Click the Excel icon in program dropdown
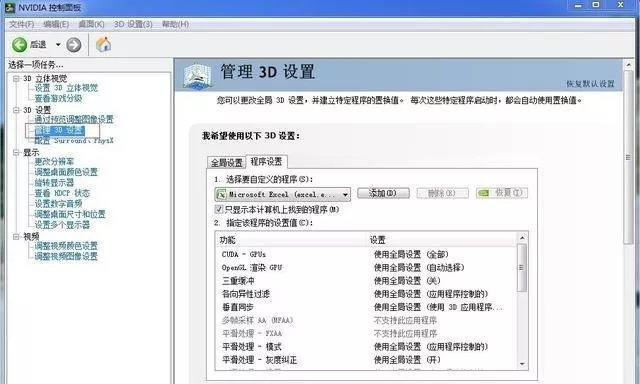640x384 pixels. [x=221, y=194]
